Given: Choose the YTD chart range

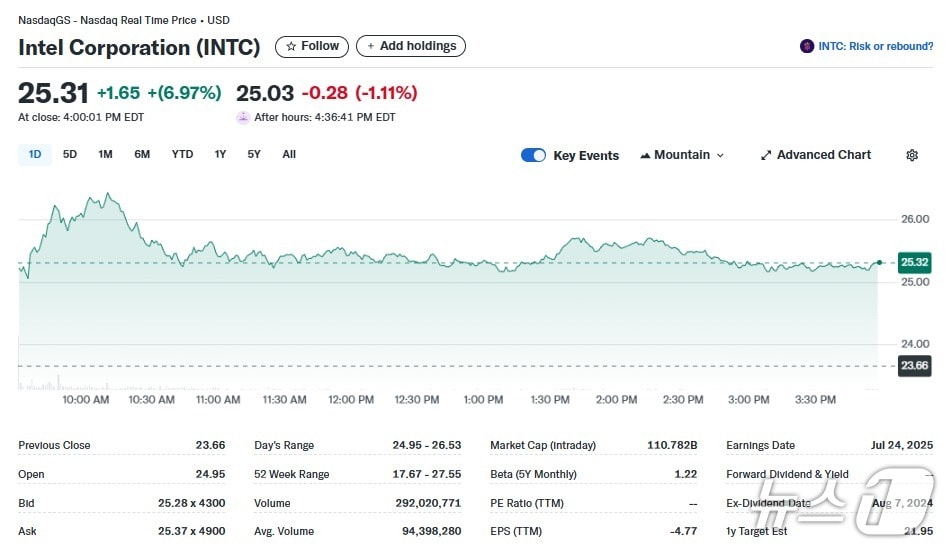Looking at the screenshot, I should point(182,154).
